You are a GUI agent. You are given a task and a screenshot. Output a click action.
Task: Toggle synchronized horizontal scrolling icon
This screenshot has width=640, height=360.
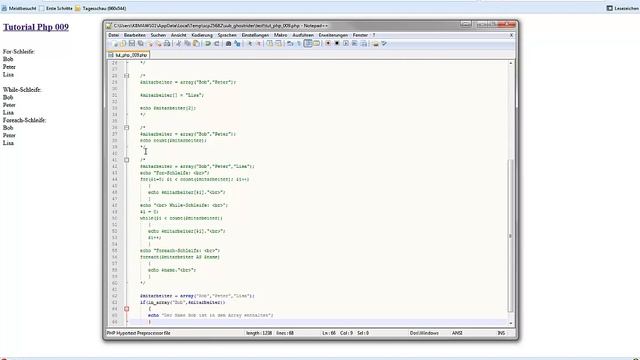278,44
